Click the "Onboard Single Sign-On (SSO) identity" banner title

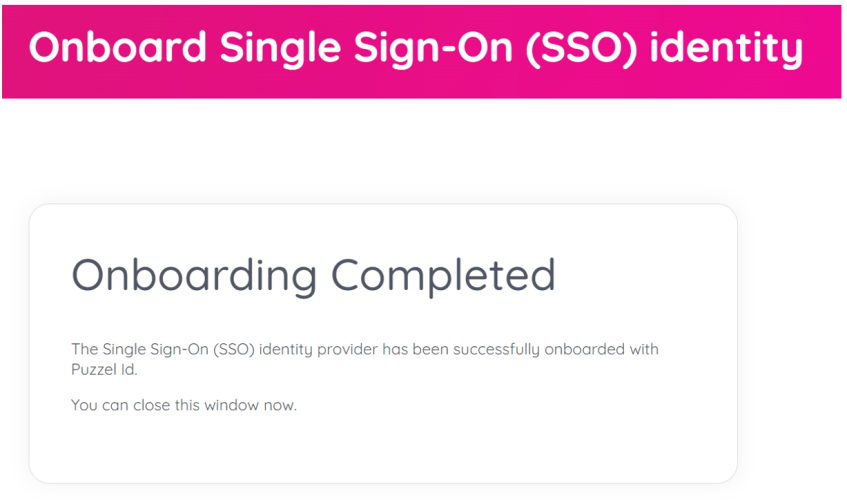click(x=415, y=48)
